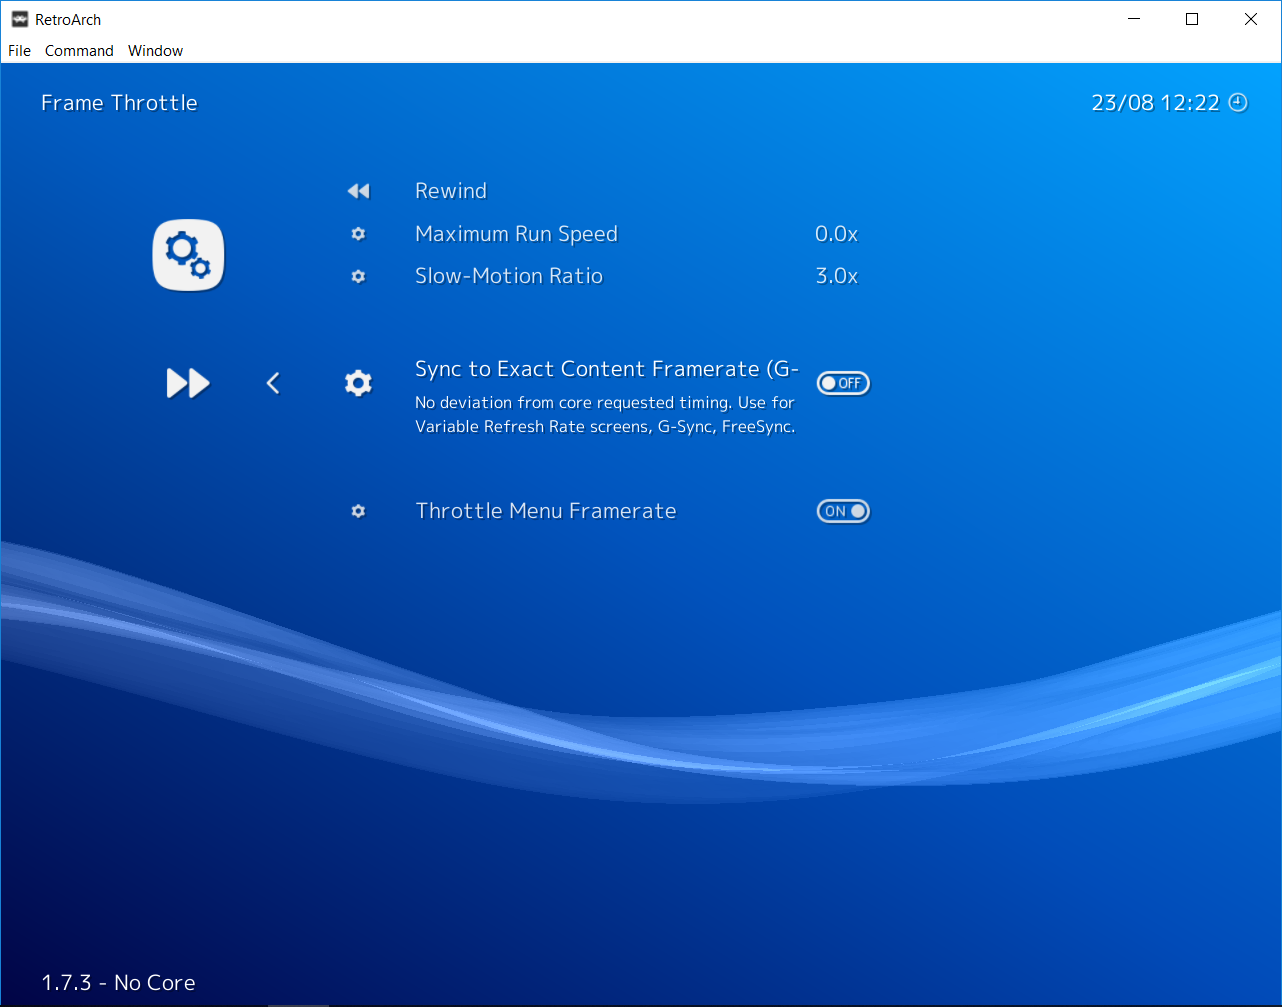The width and height of the screenshot is (1282, 1007).
Task: Click the gear icon beside Throttle Menu Framerate
Action: 358,511
